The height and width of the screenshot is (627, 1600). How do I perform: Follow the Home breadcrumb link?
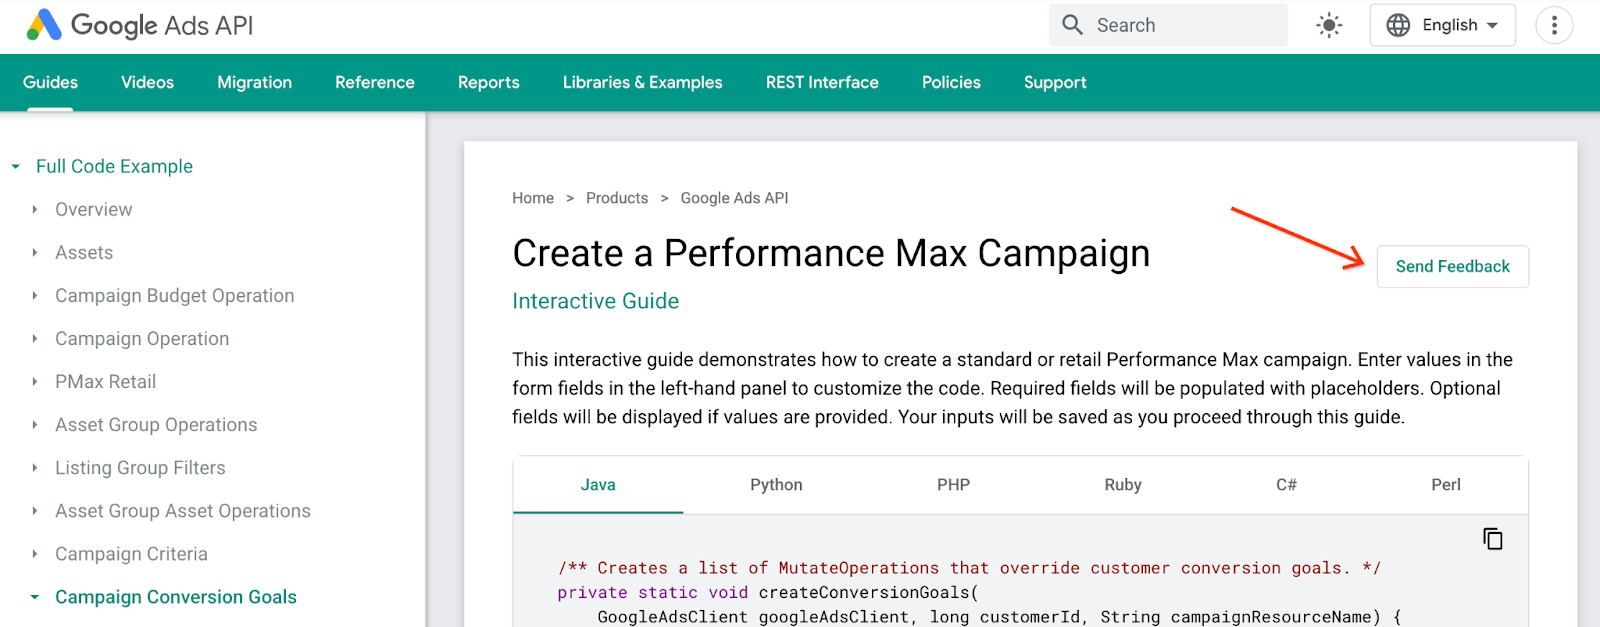coord(533,198)
